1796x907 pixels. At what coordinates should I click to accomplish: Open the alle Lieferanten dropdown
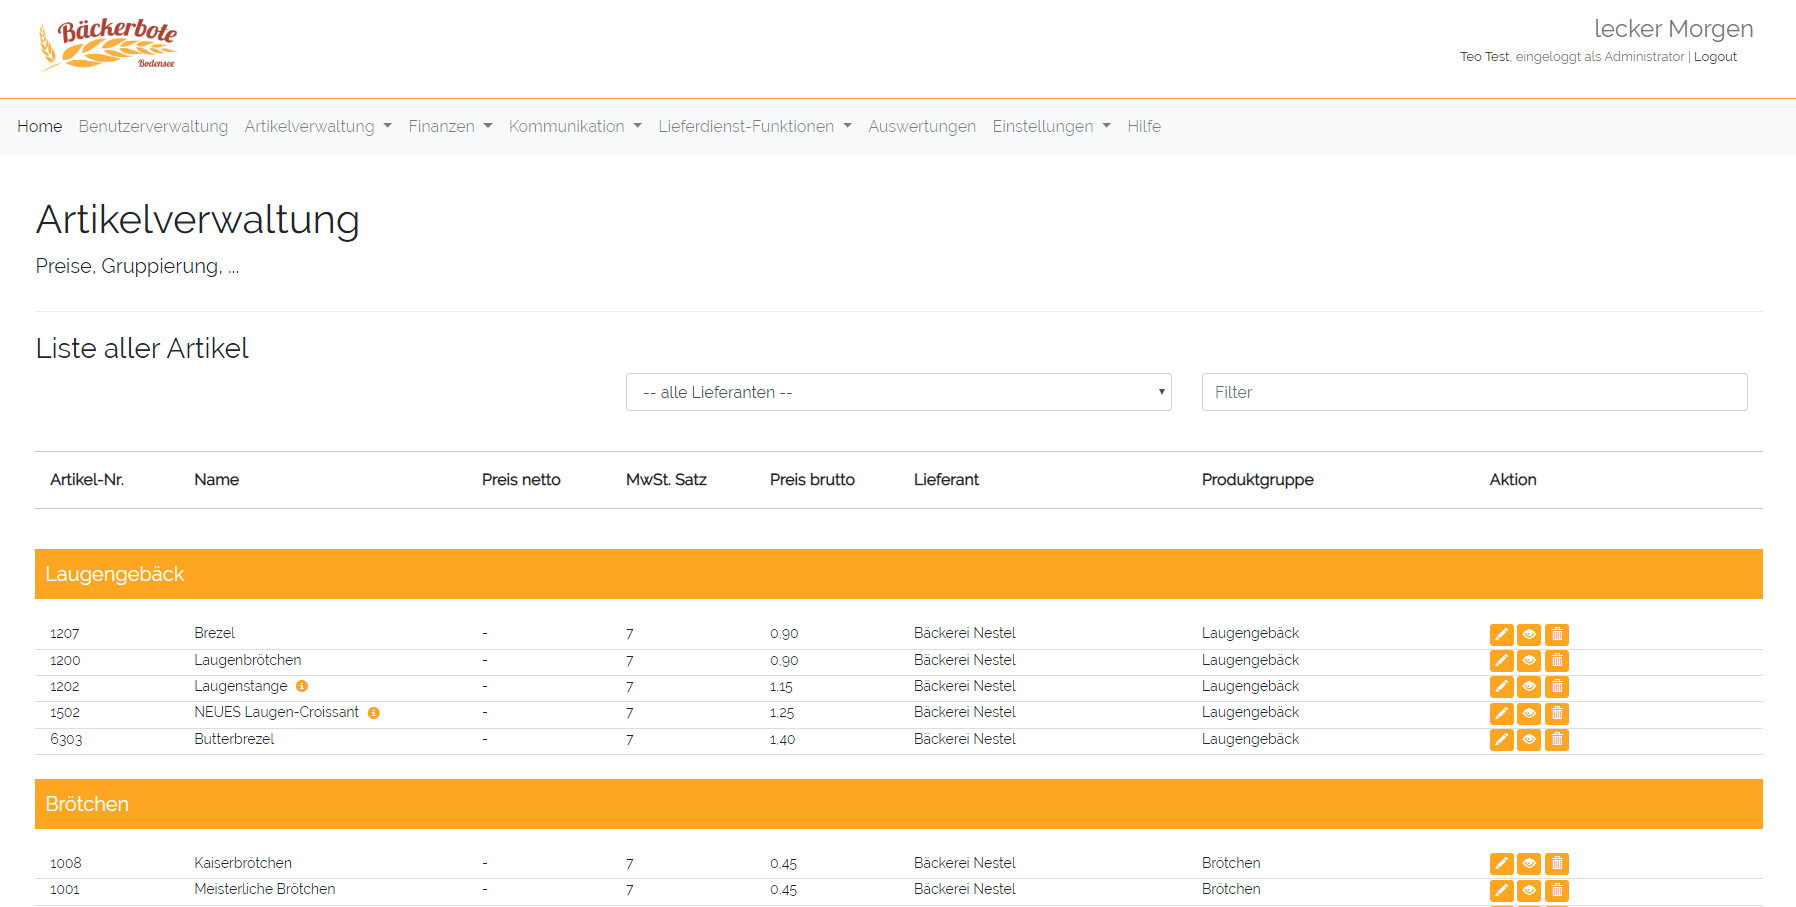point(898,392)
